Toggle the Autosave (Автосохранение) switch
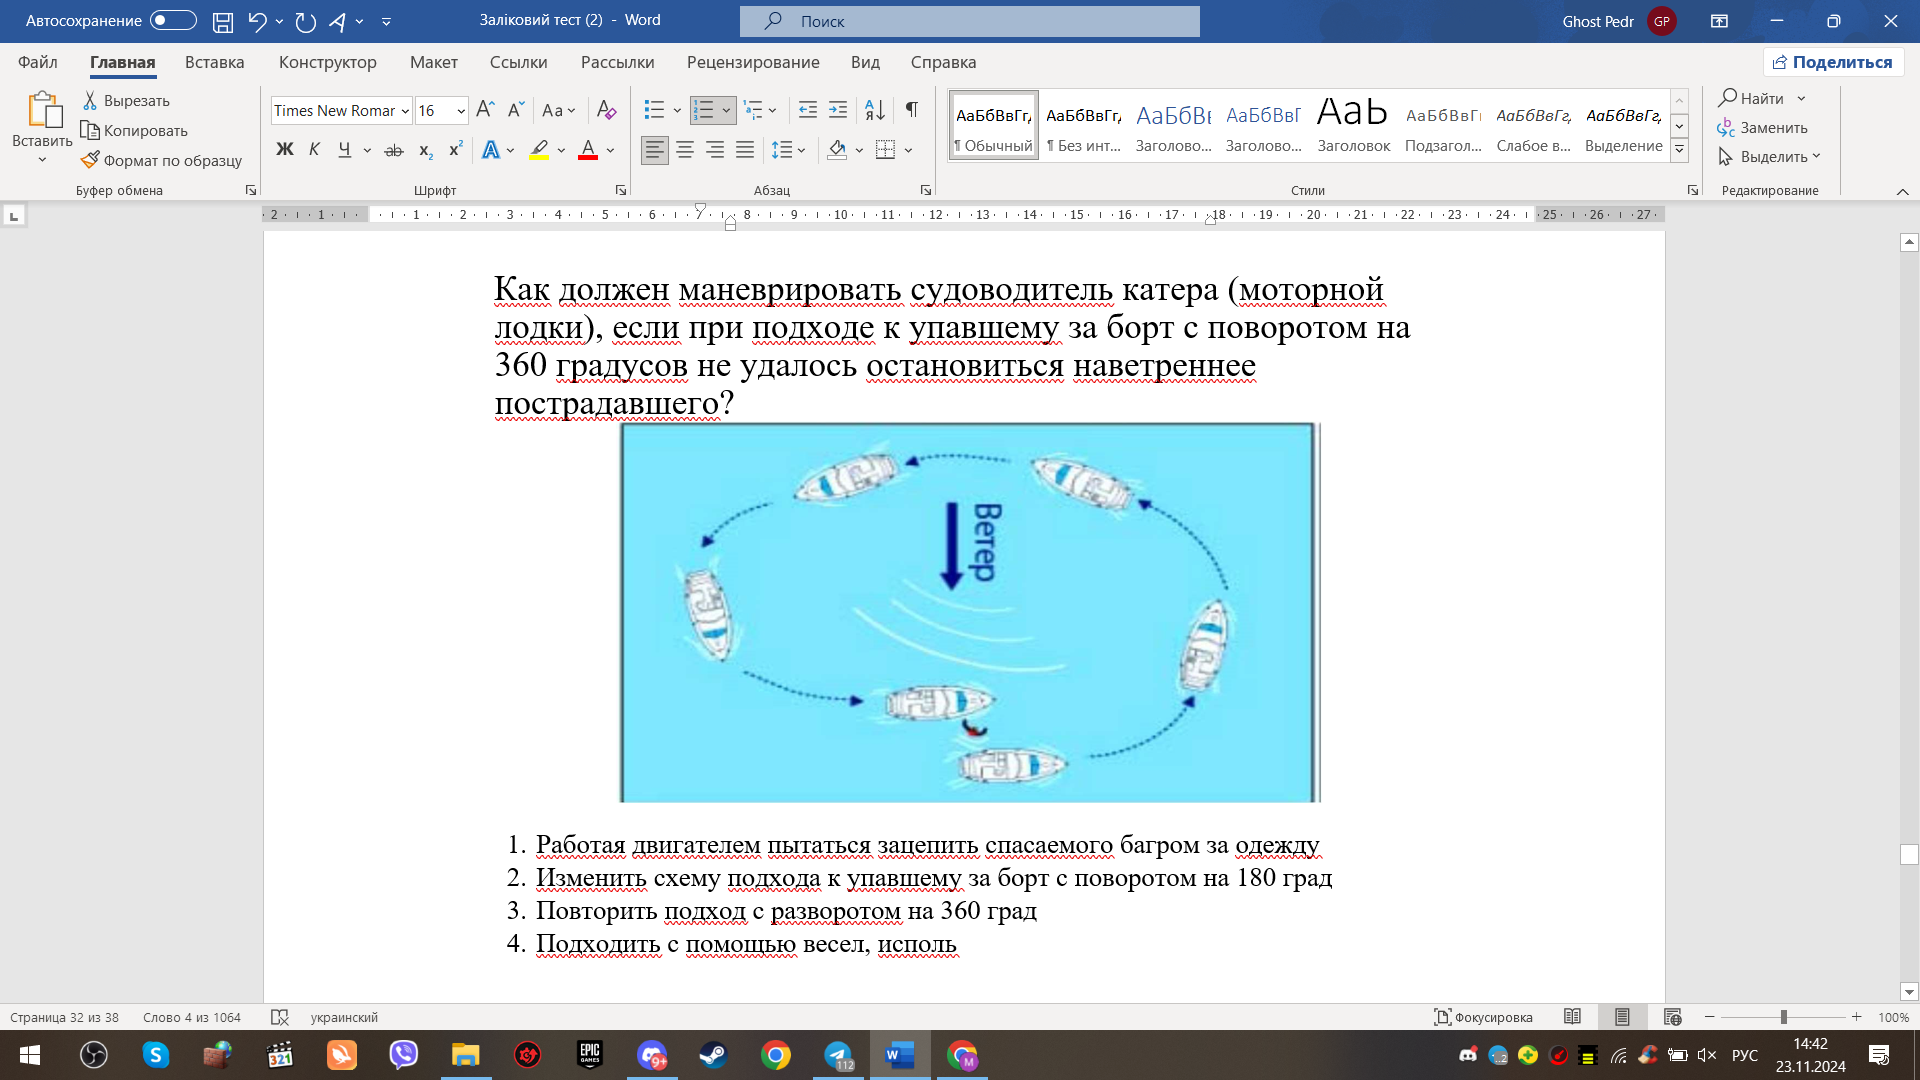 click(173, 21)
